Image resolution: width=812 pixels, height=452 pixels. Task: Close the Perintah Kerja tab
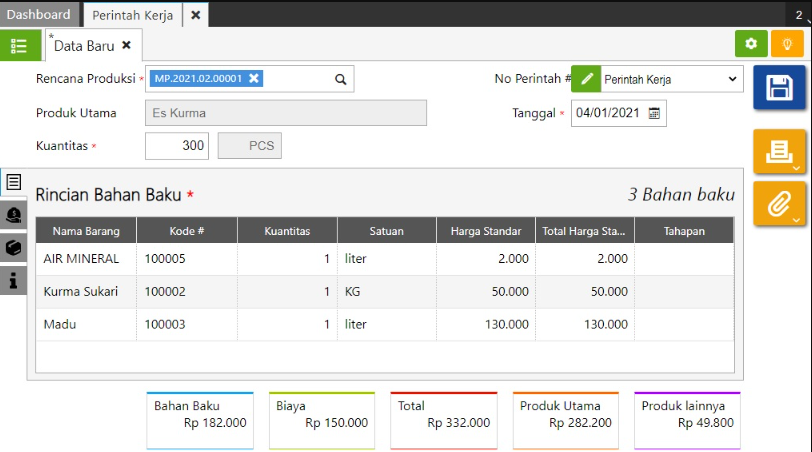coord(196,15)
